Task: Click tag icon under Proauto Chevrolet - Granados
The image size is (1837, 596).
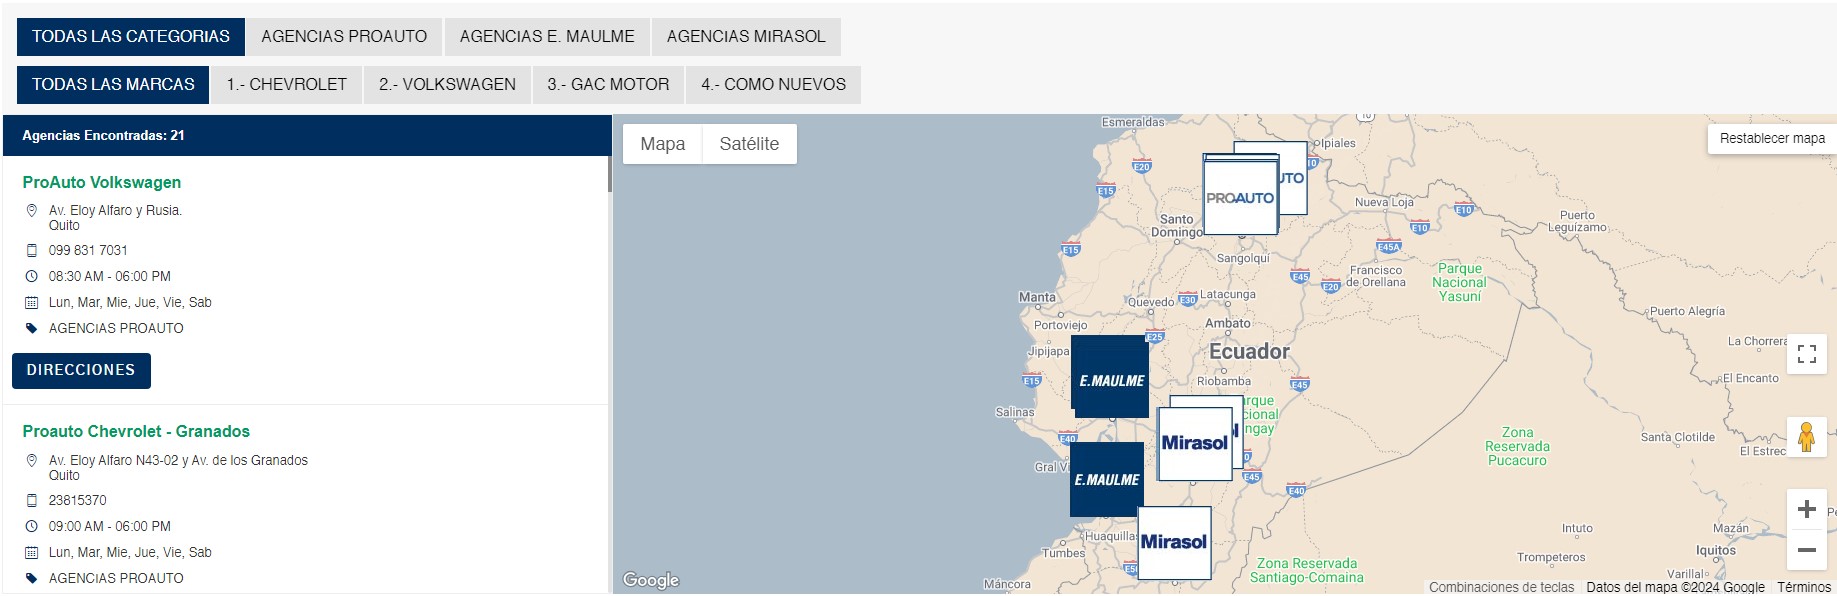Action: (x=31, y=578)
